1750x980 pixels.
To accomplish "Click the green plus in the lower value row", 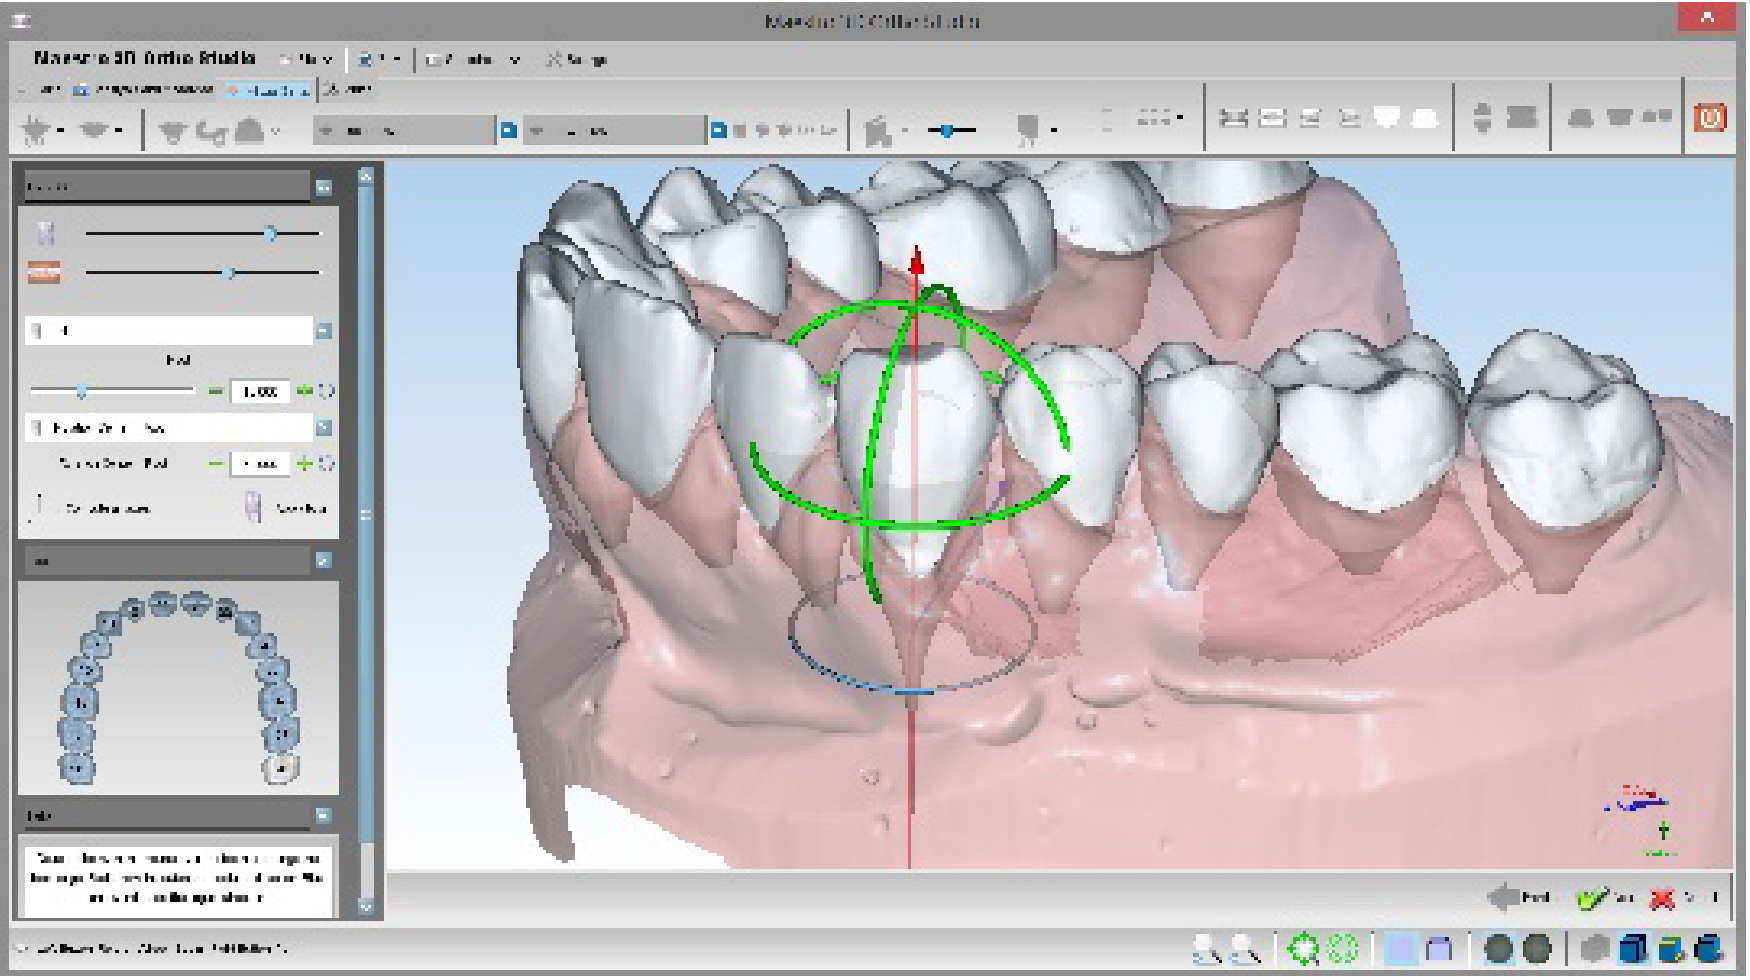I will pos(305,463).
